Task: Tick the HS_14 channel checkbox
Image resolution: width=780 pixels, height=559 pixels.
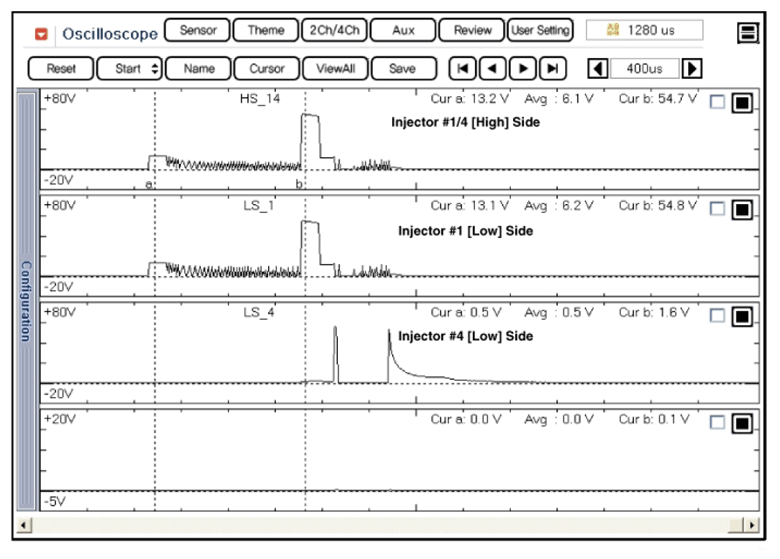Action: (x=716, y=101)
